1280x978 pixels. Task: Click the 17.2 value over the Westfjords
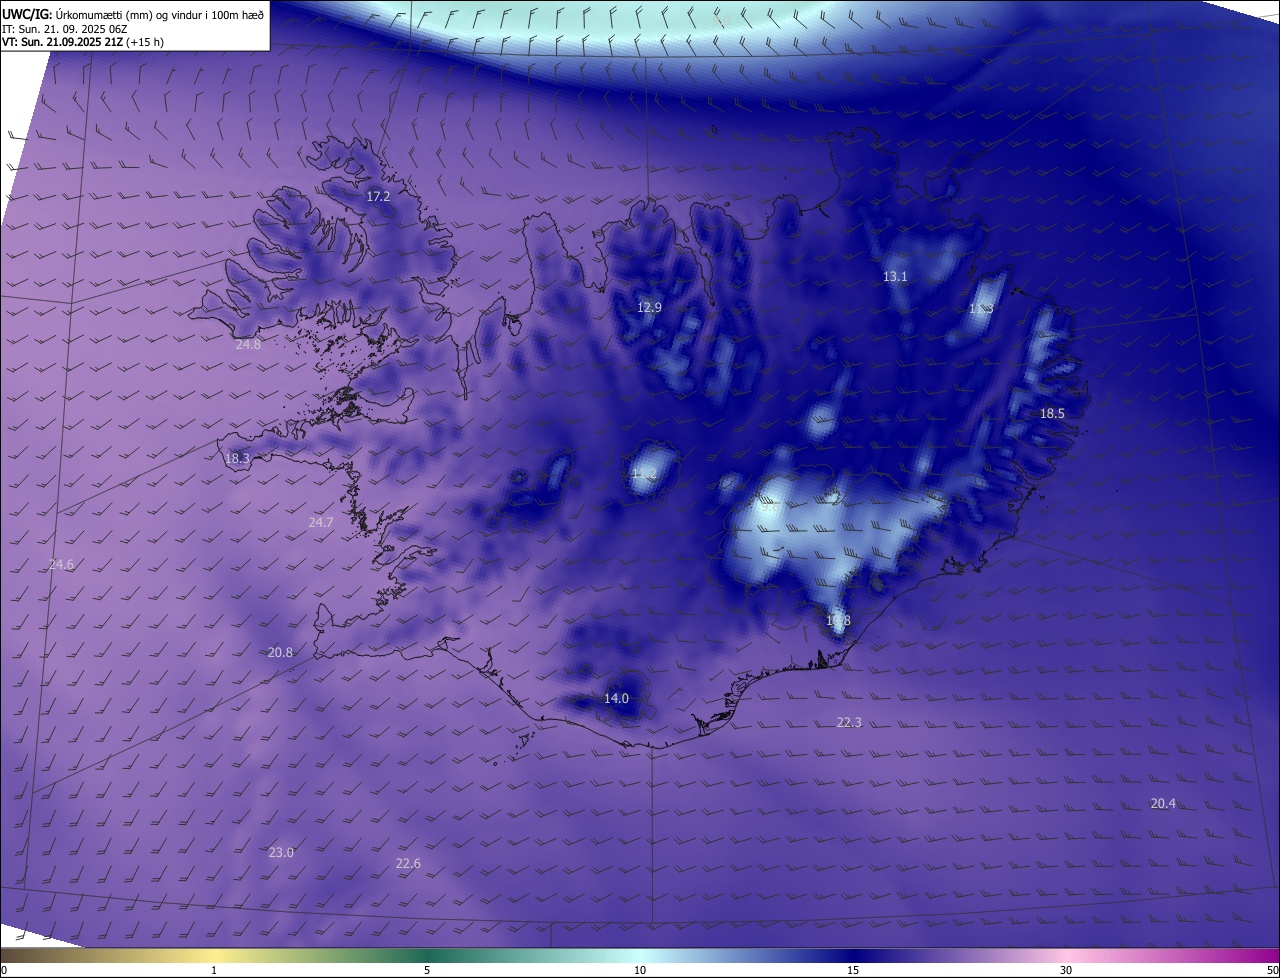[x=378, y=197]
